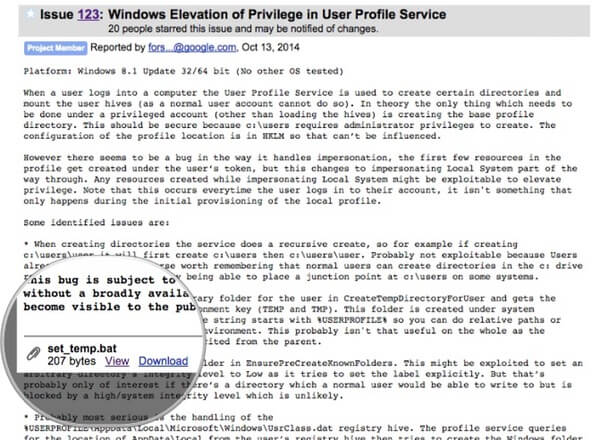Image resolution: width=600 pixels, height=440 pixels.
Task: Click the 'set_temp.bat' file name
Action: (82, 349)
